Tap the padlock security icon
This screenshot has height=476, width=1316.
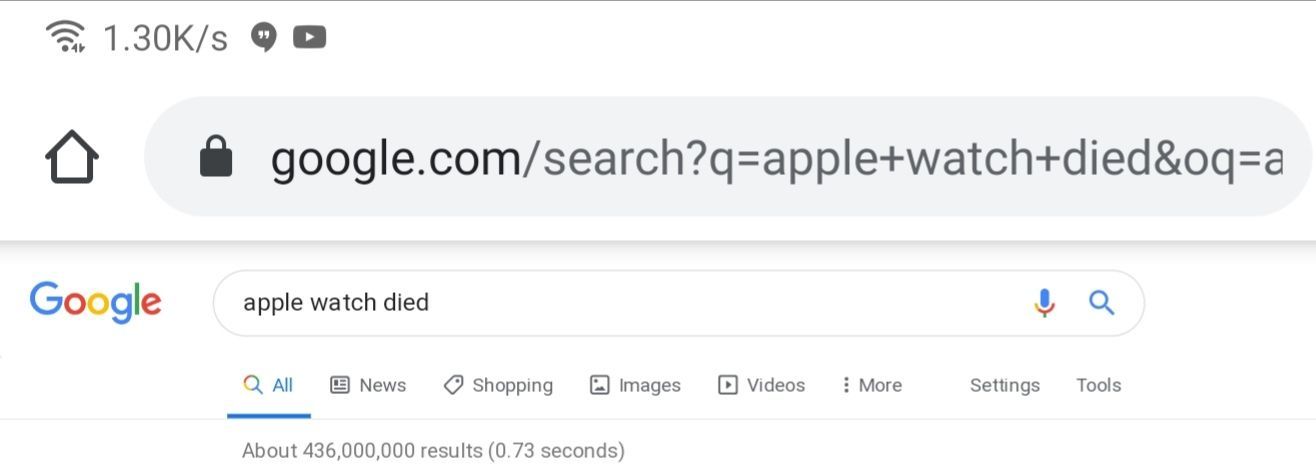216,157
